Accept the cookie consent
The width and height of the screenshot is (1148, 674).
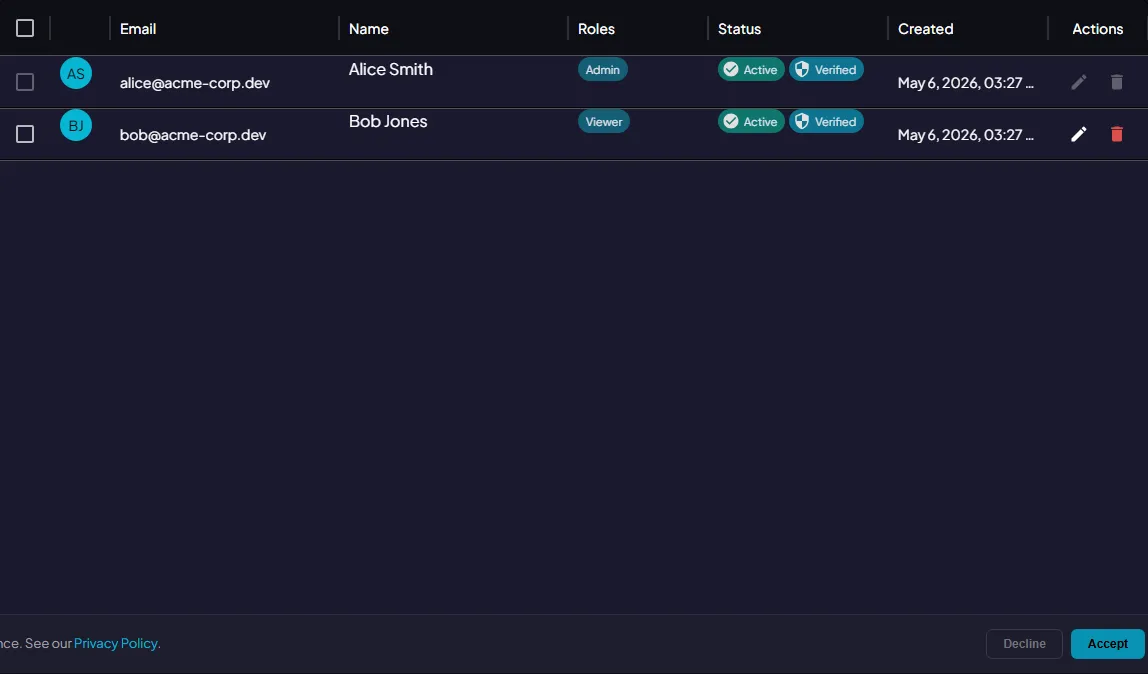point(1107,643)
